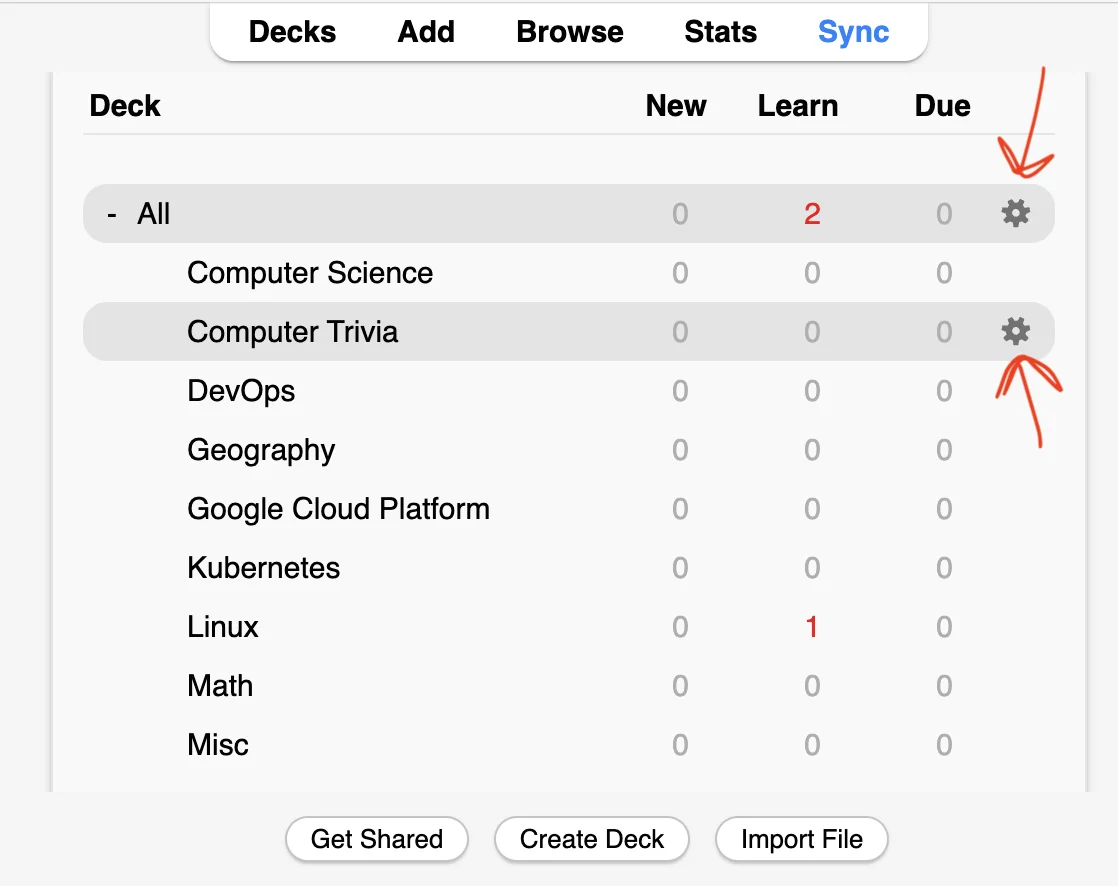
Task: Open the Math deck
Action: (x=220, y=686)
